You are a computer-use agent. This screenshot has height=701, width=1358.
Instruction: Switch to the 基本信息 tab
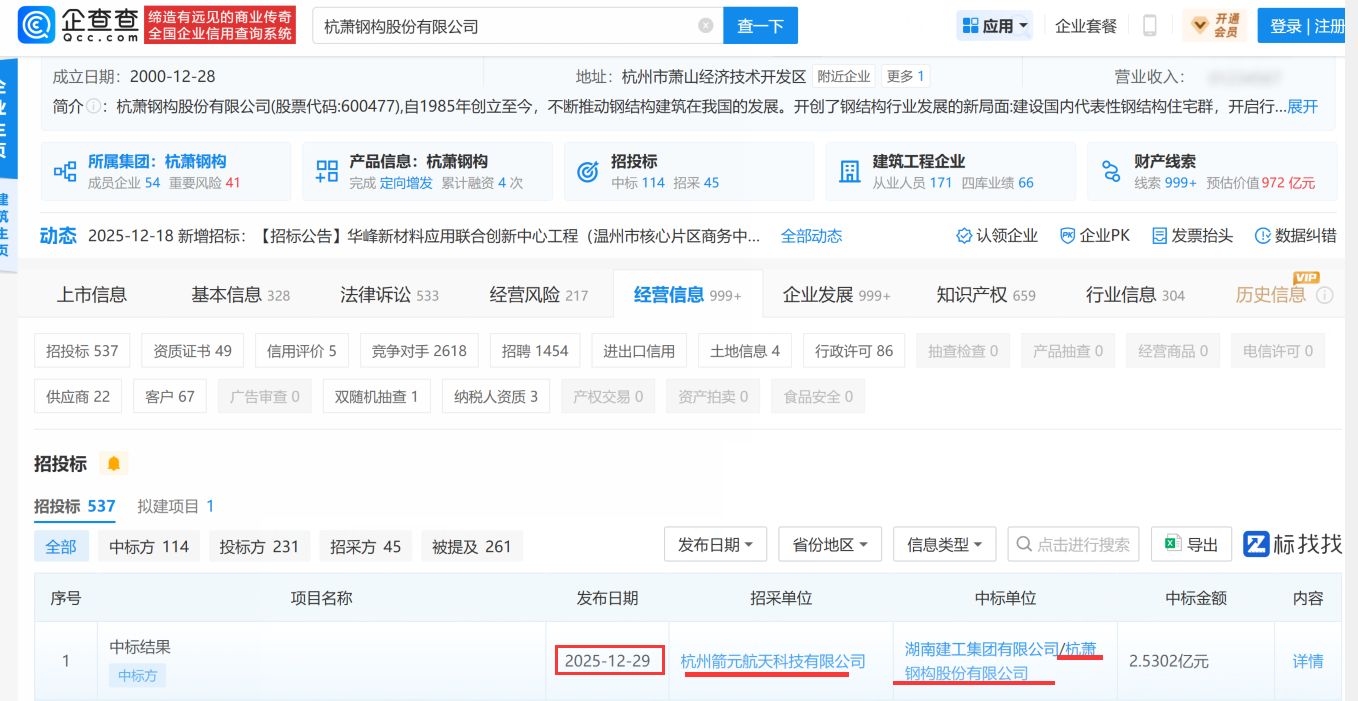pos(240,294)
